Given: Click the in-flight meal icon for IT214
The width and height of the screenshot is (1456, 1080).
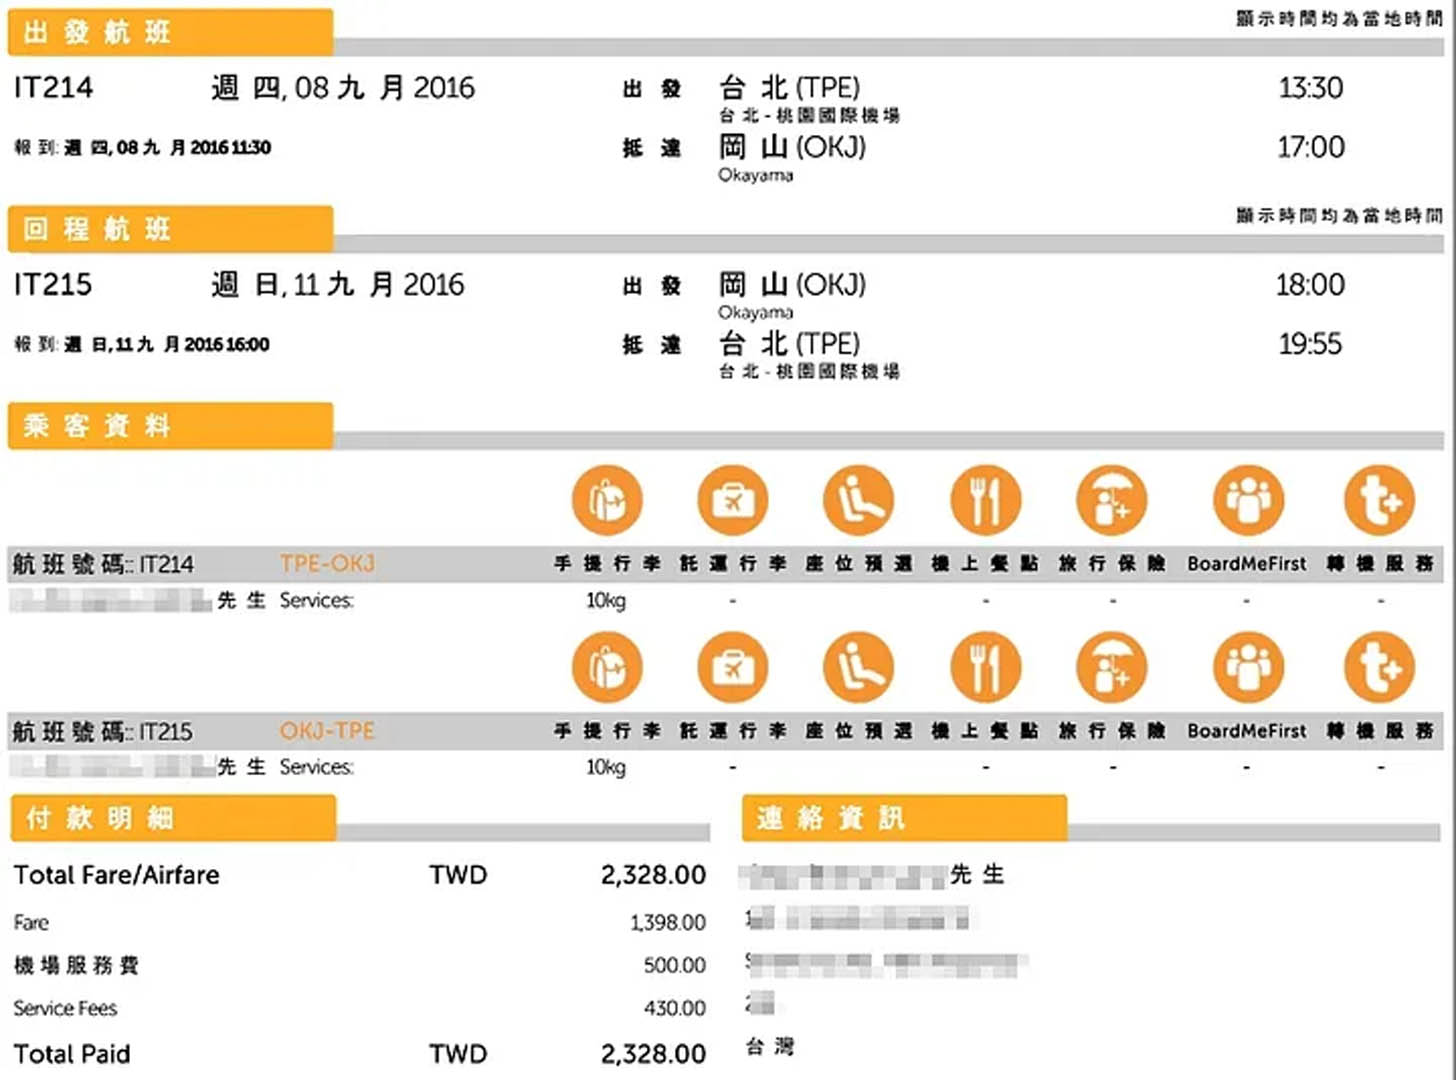Looking at the screenshot, I should (x=985, y=499).
